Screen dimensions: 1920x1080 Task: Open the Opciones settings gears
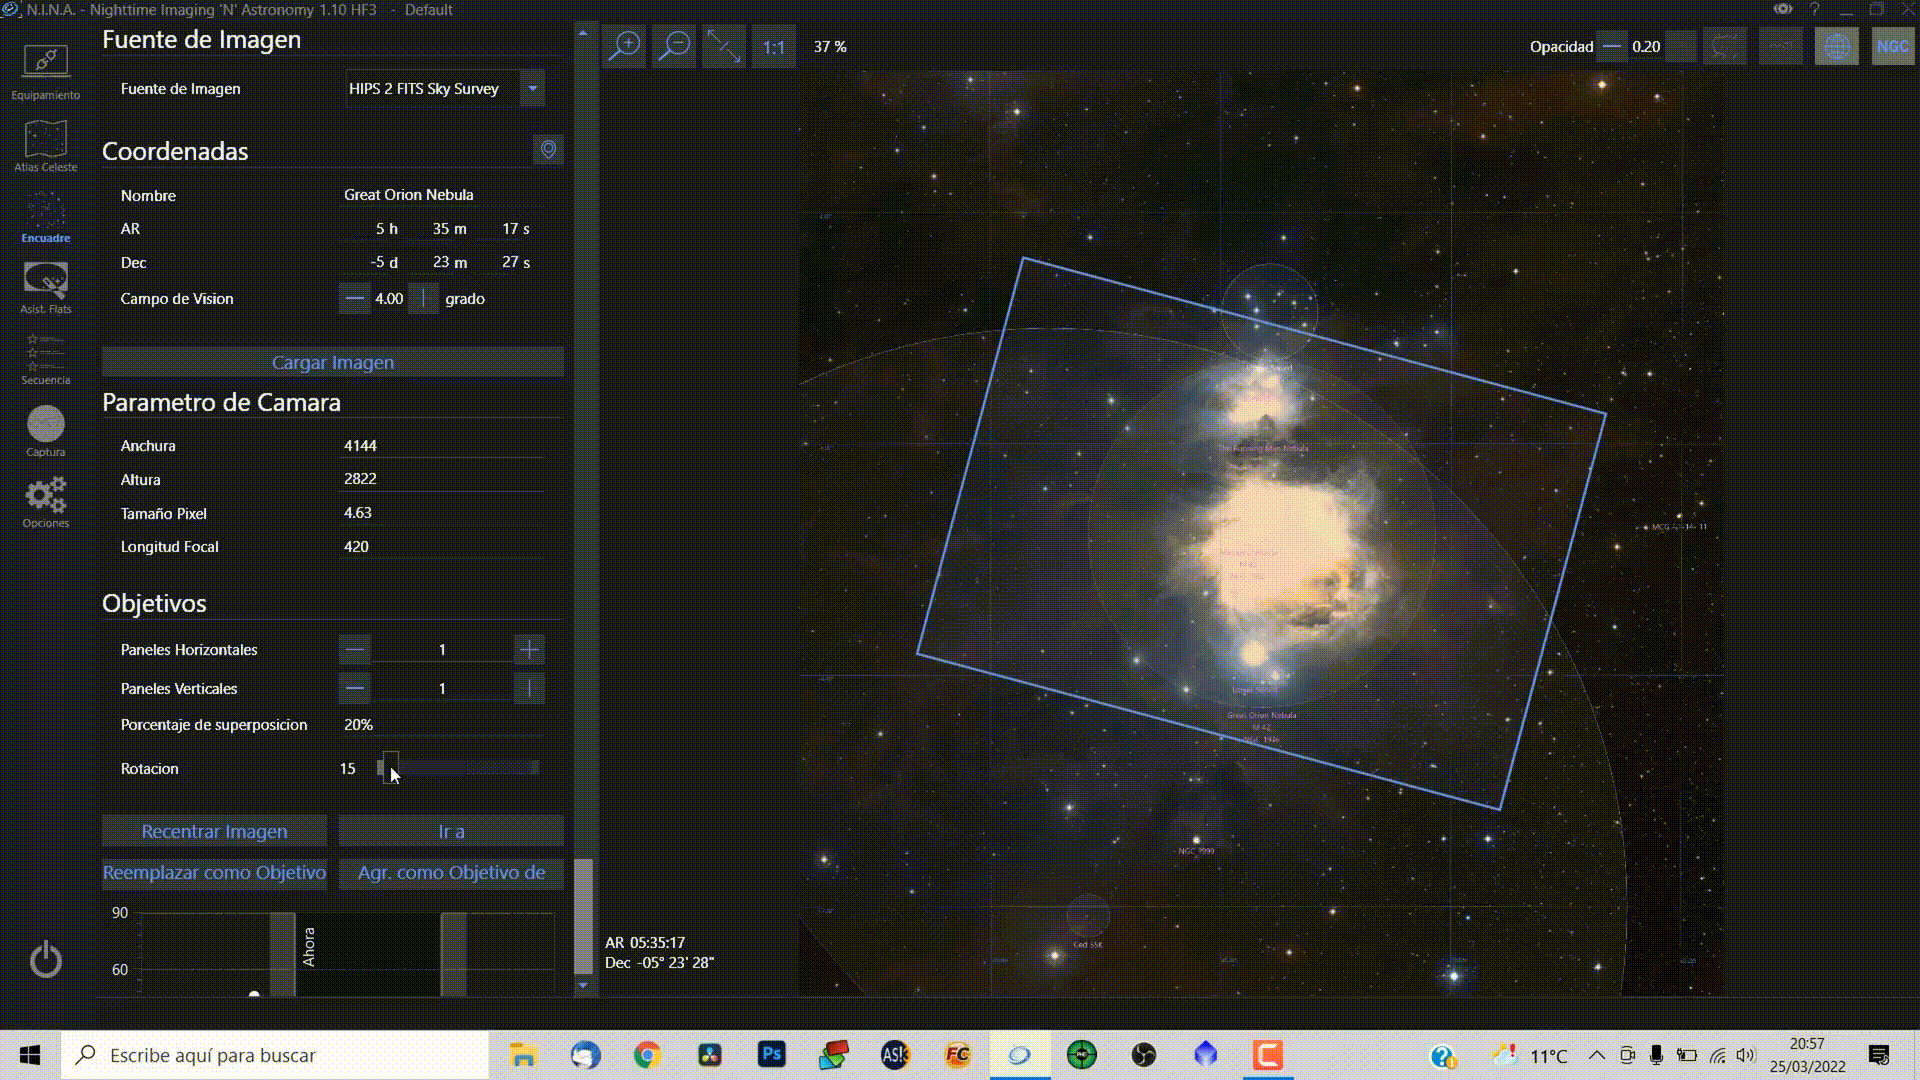45,503
